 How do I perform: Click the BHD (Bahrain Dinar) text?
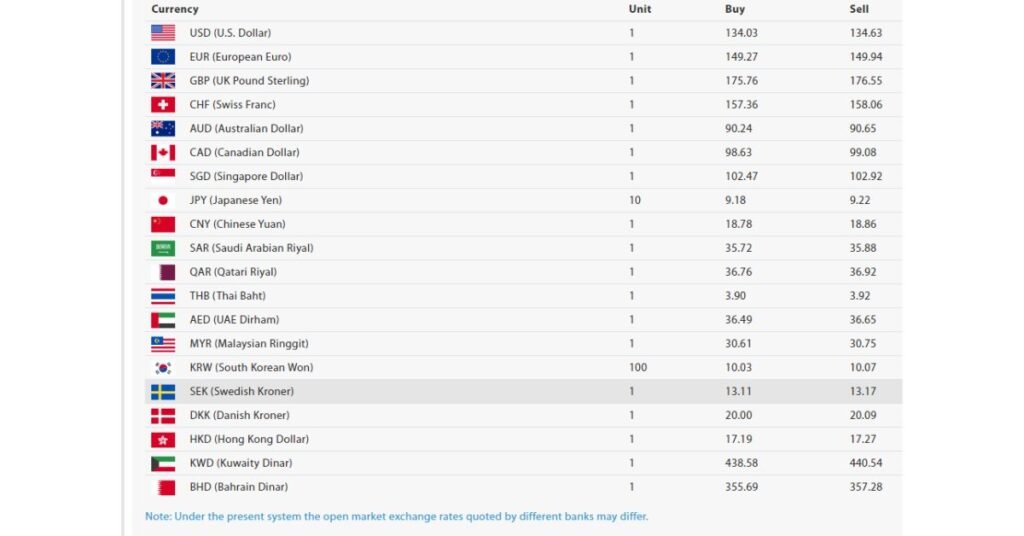point(238,487)
